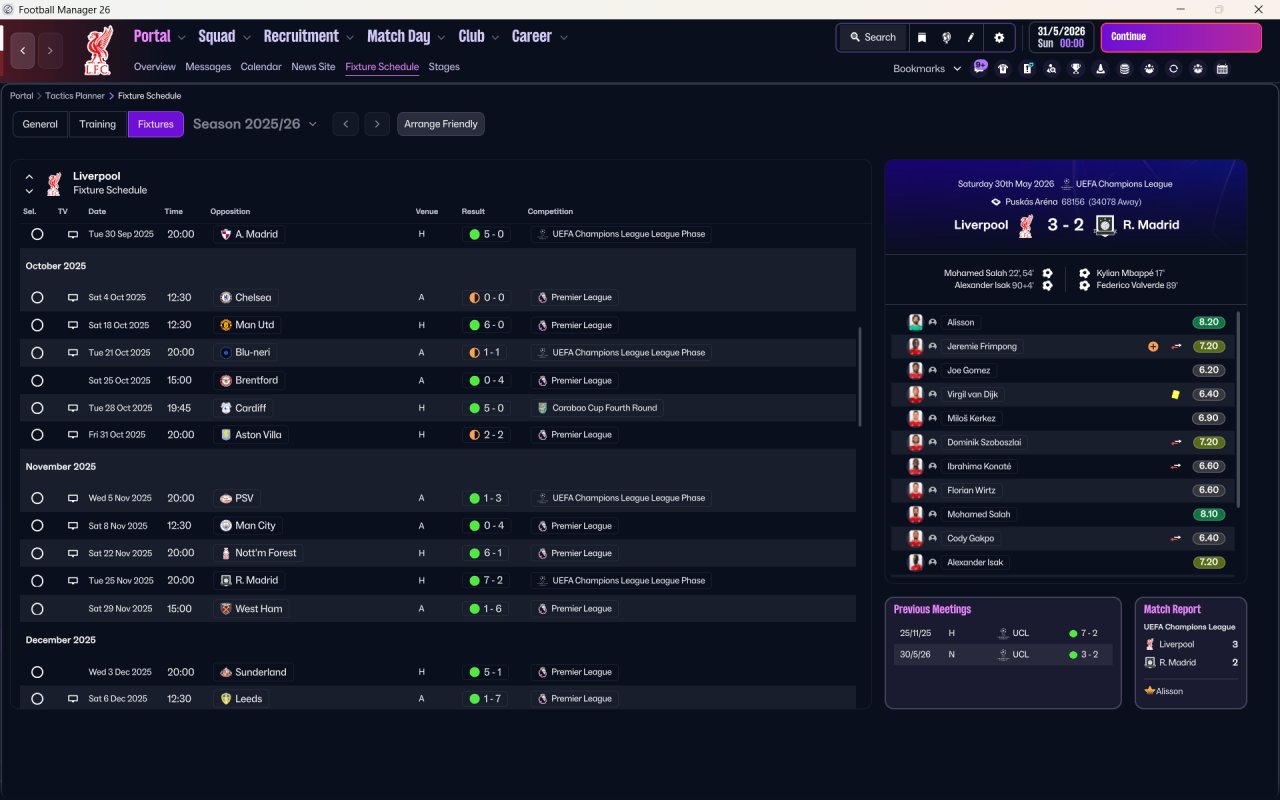Click the Liverpool crest in the match scoreline
1280x800 pixels.
[x=1025, y=225]
